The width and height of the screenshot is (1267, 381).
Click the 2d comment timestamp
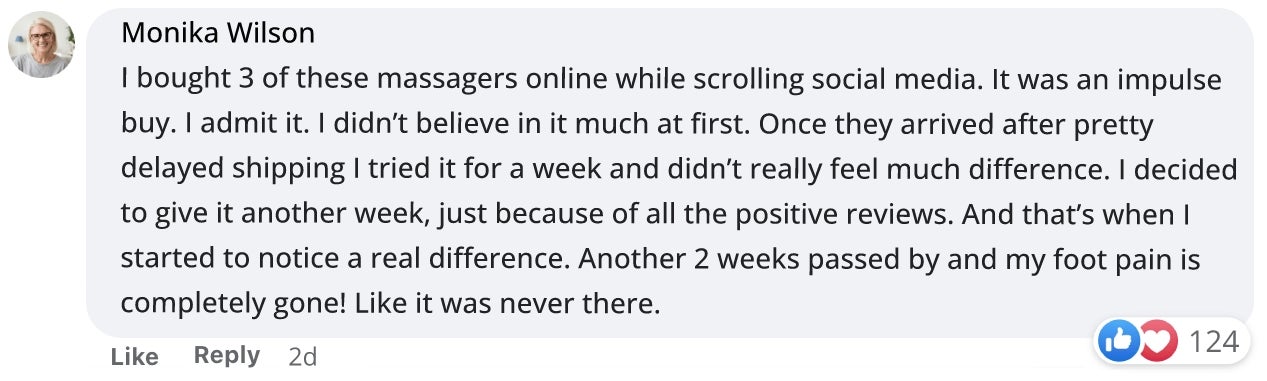tap(301, 356)
